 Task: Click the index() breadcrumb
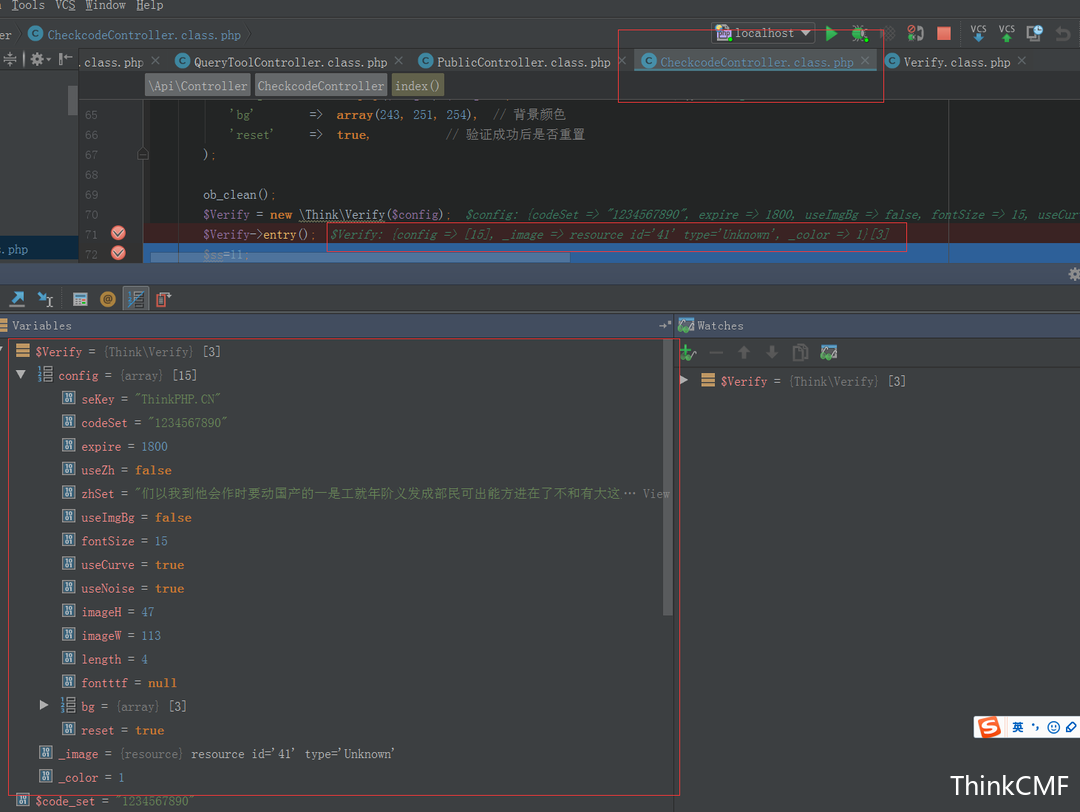[x=417, y=86]
